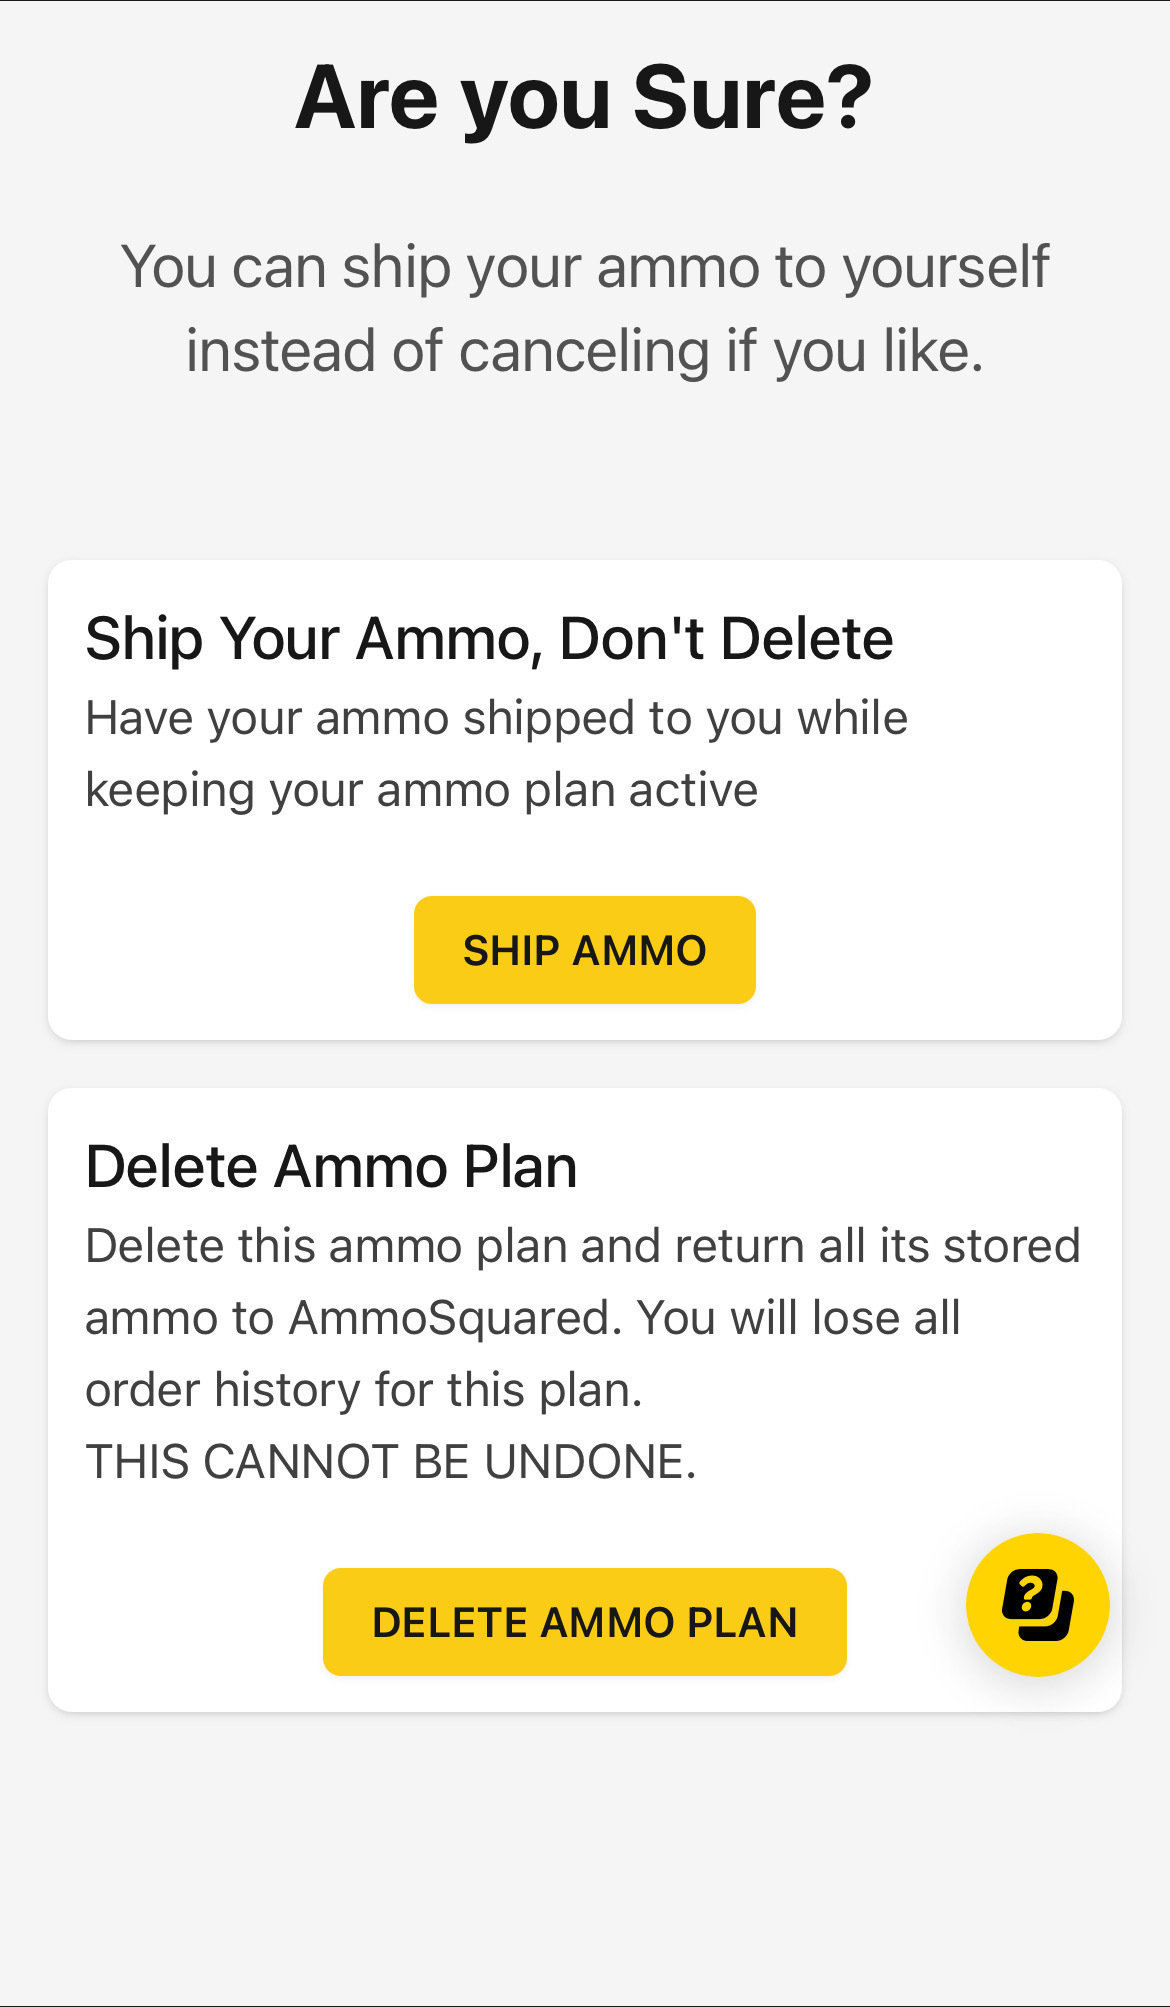Select "Ship Your Ammo, Don't Delete" card title
The height and width of the screenshot is (2007, 1170).
489,638
